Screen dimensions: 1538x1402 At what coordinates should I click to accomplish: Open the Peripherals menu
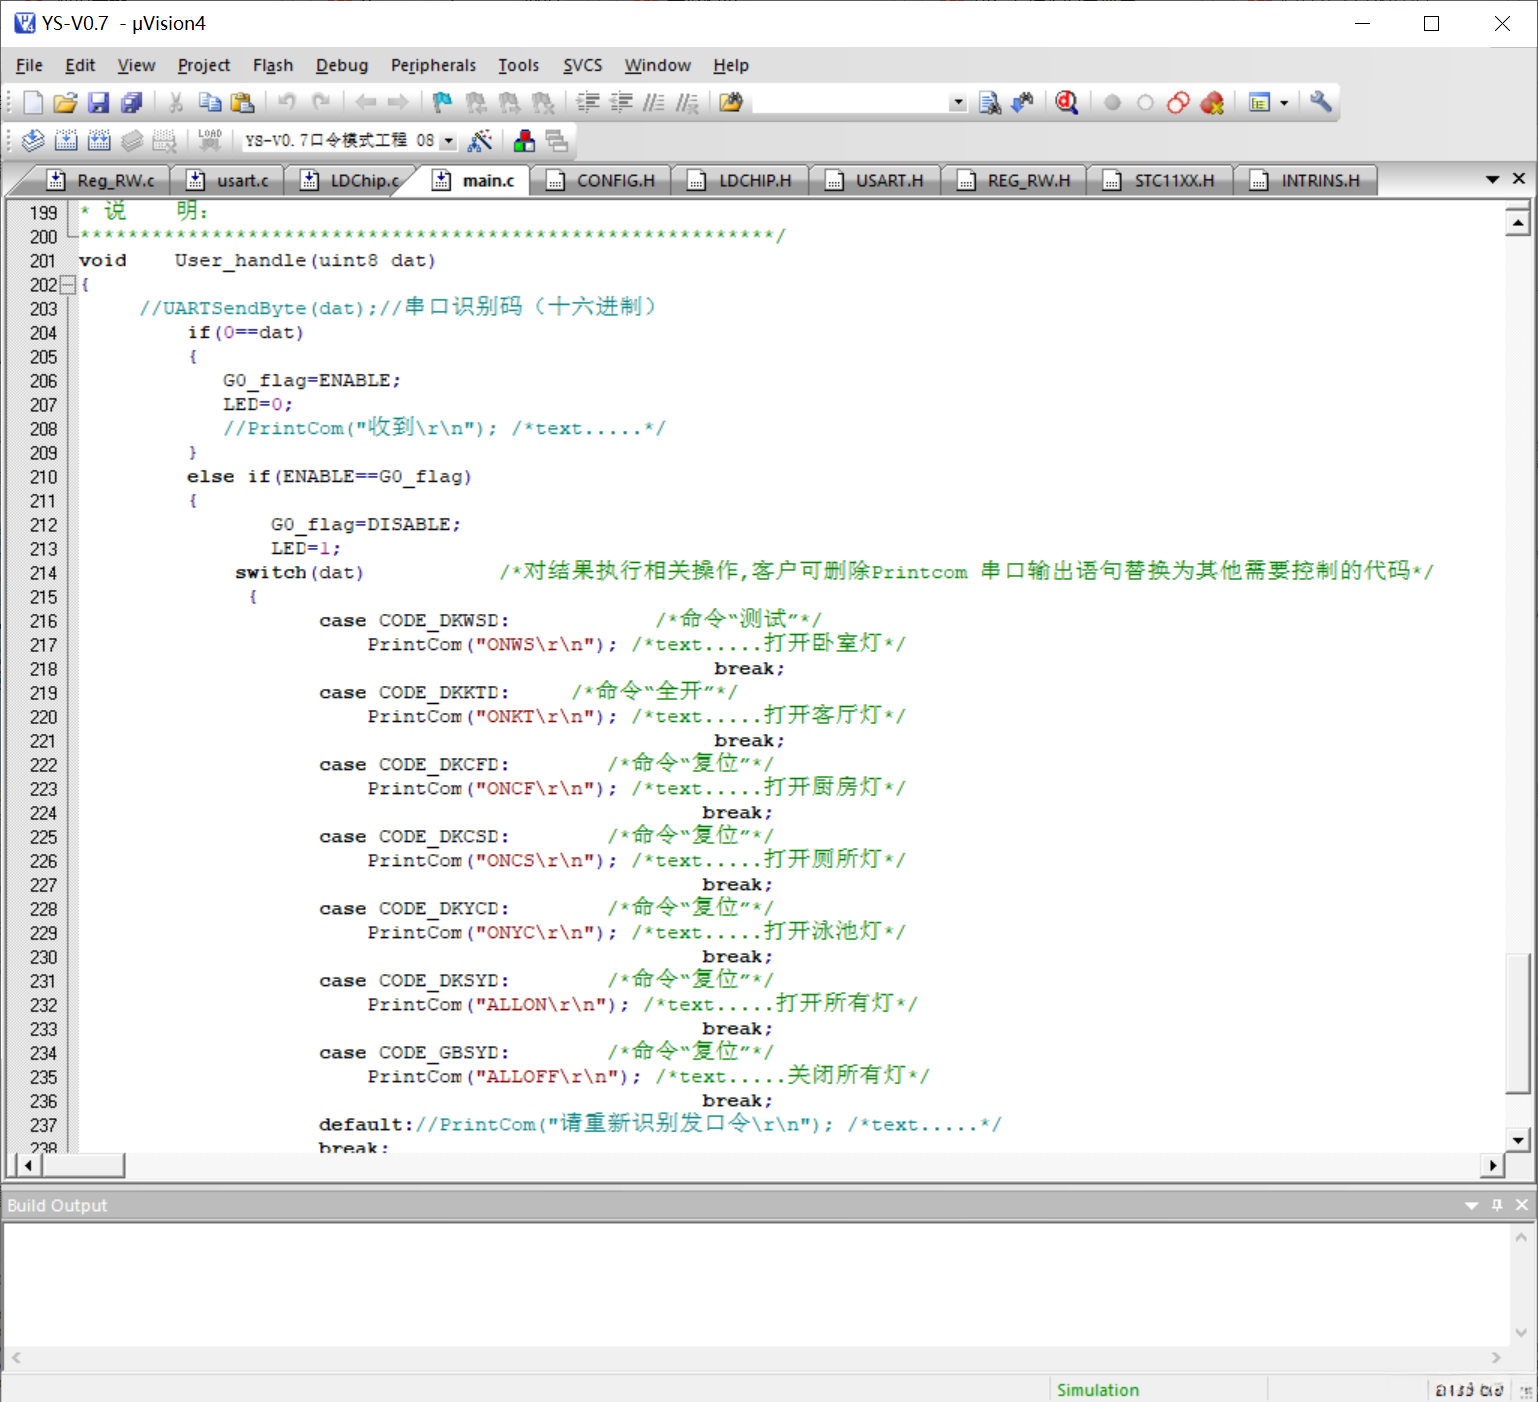tap(433, 65)
